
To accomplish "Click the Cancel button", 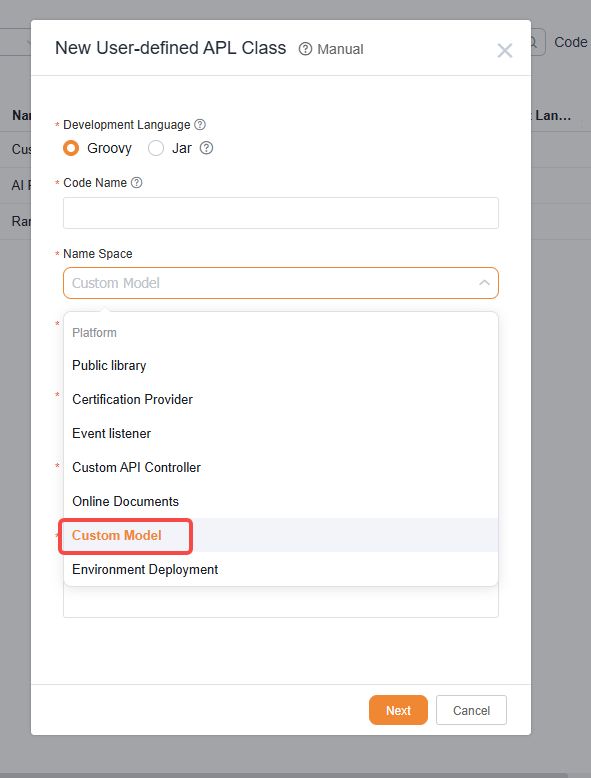I will click(471, 710).
